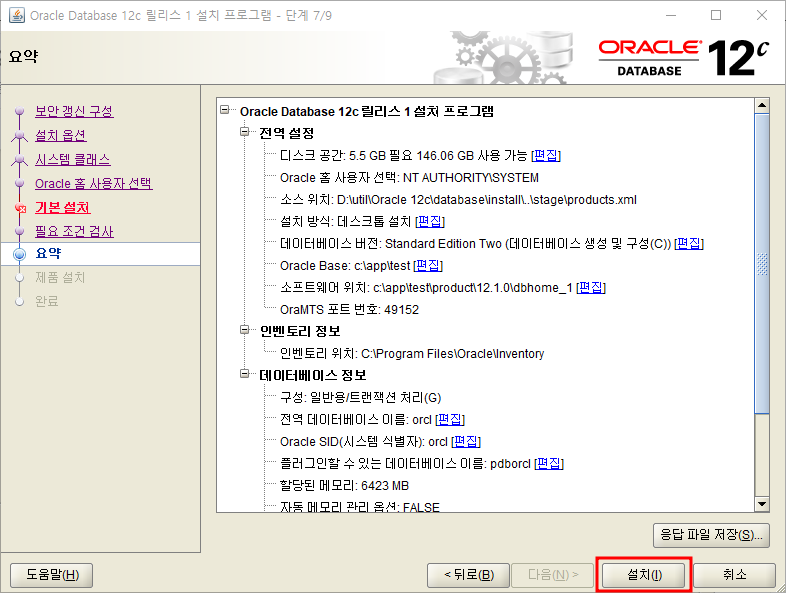The height and width of the screenshot is (593, 786).
Task: Click the Java installer icon in title bar
Action: [17, 15]
